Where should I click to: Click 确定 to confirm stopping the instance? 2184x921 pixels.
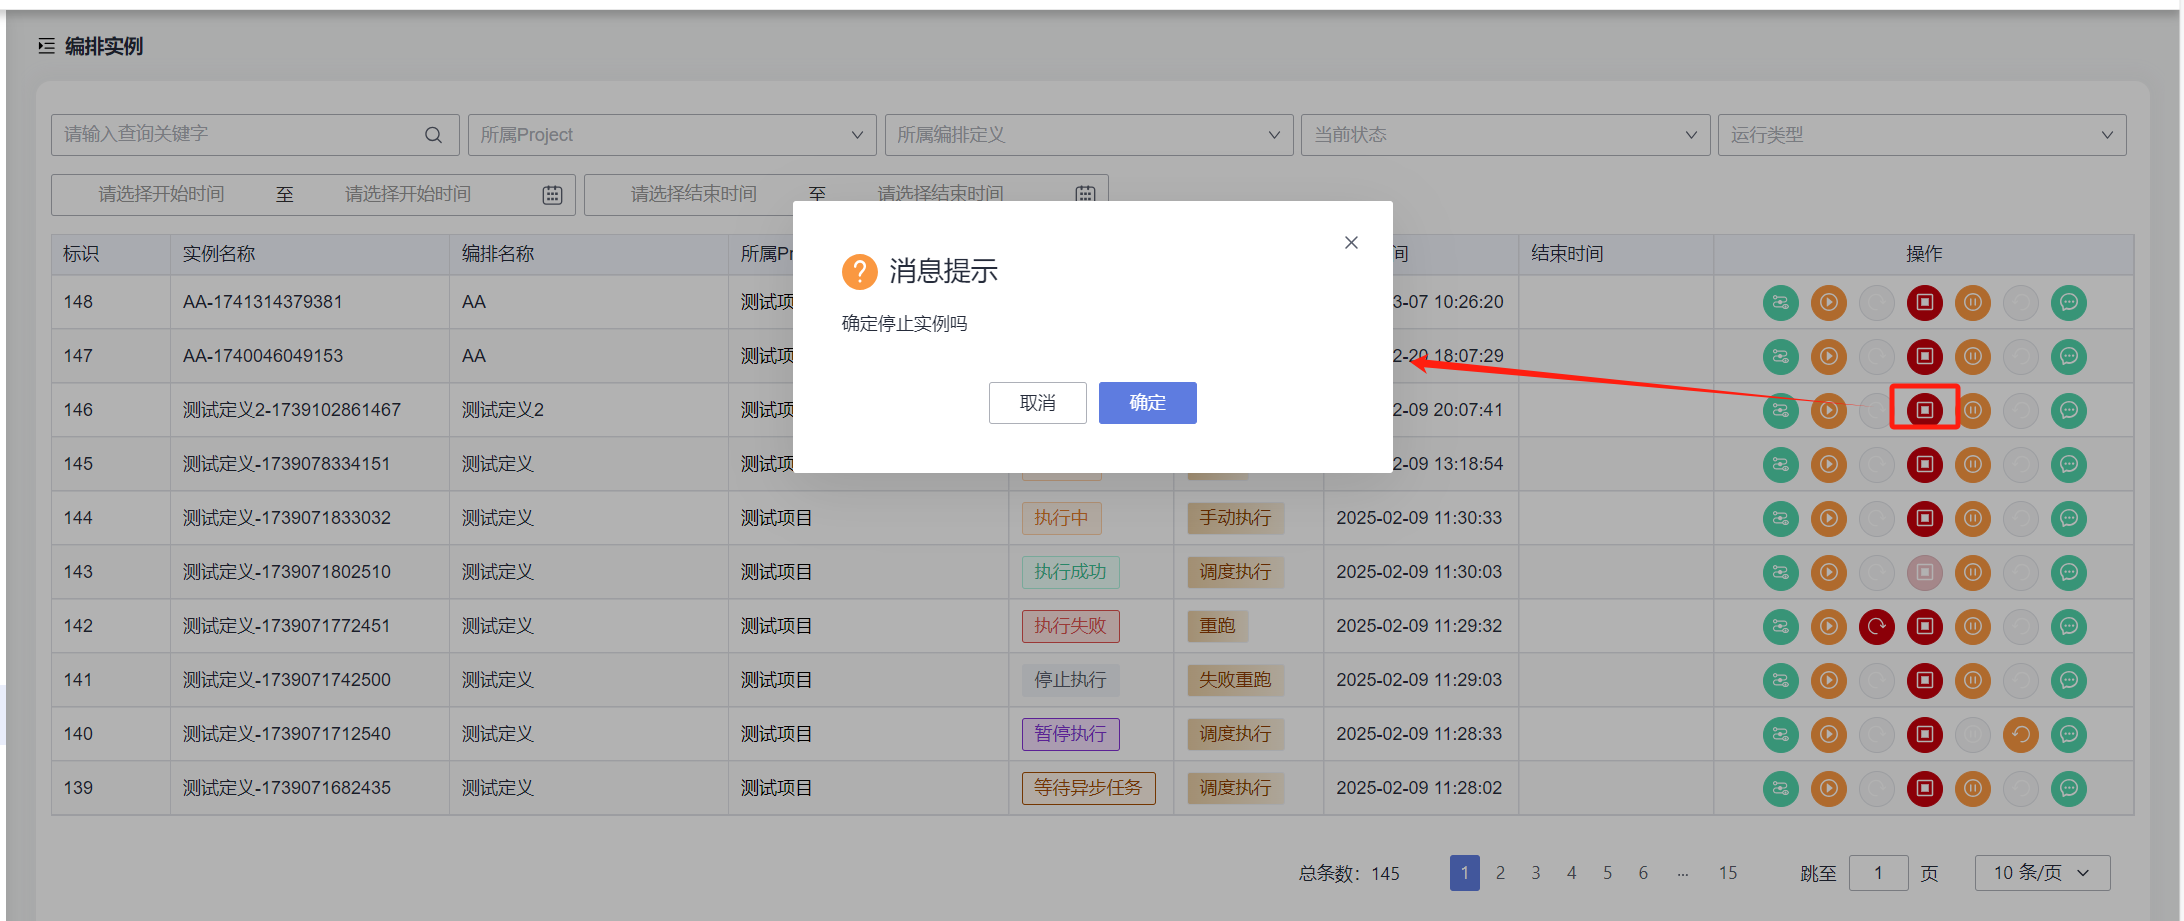(x=1147, y=403)
